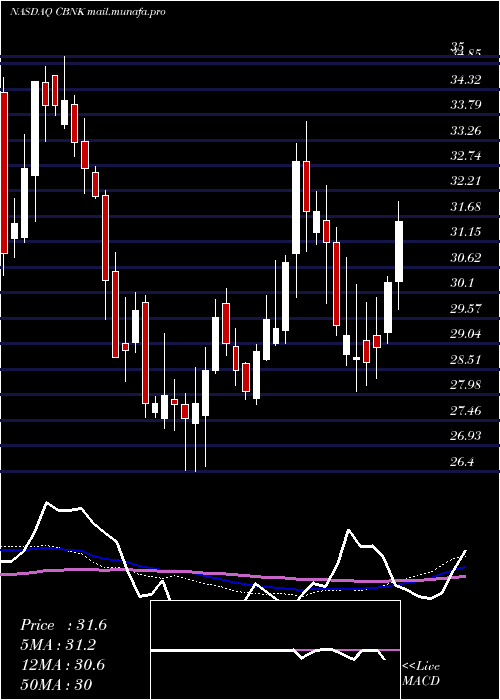Click the Price : 31.6 readout
500x700 pixels.
[x=63, y=625]
